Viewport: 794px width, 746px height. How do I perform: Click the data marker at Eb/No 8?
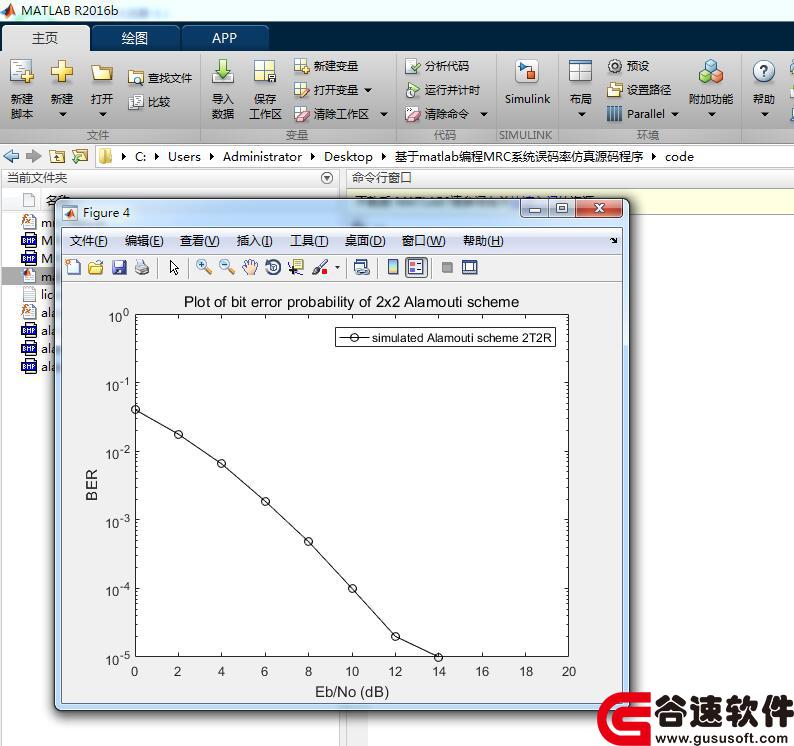(x=308, y=542)
